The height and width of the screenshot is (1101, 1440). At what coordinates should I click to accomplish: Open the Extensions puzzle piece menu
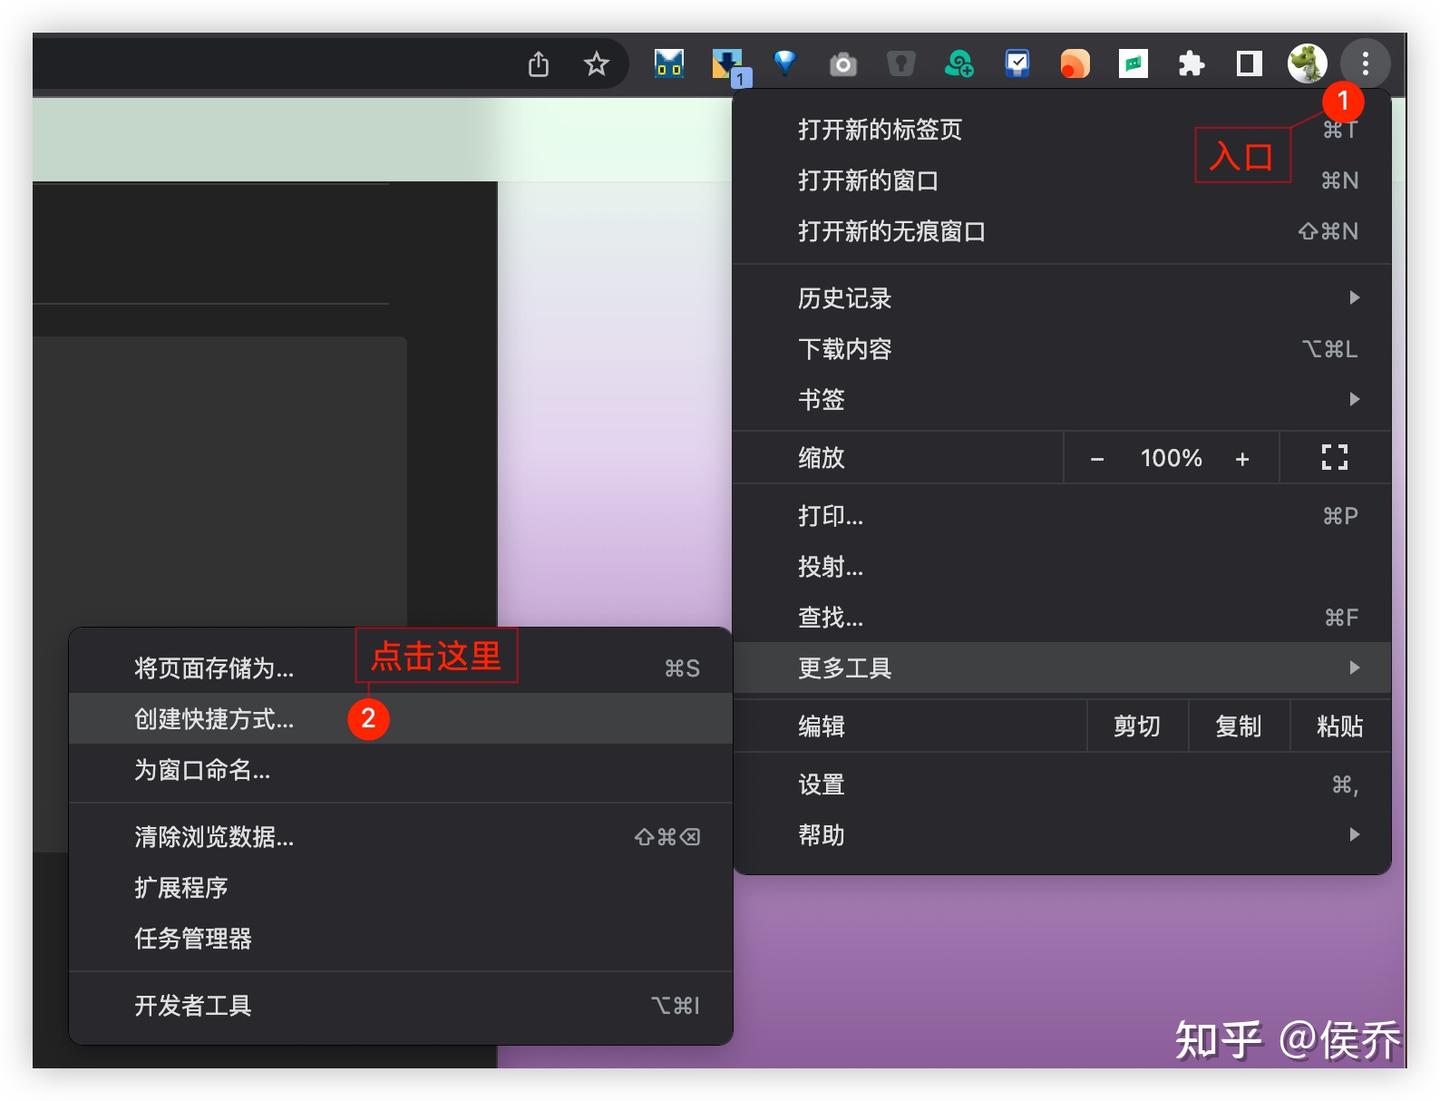(1191, 63)
